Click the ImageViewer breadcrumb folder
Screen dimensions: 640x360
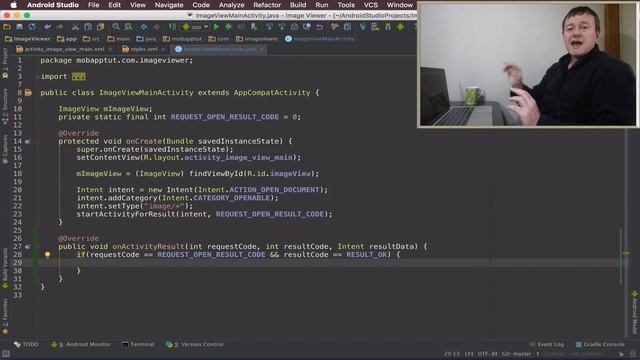28,39
